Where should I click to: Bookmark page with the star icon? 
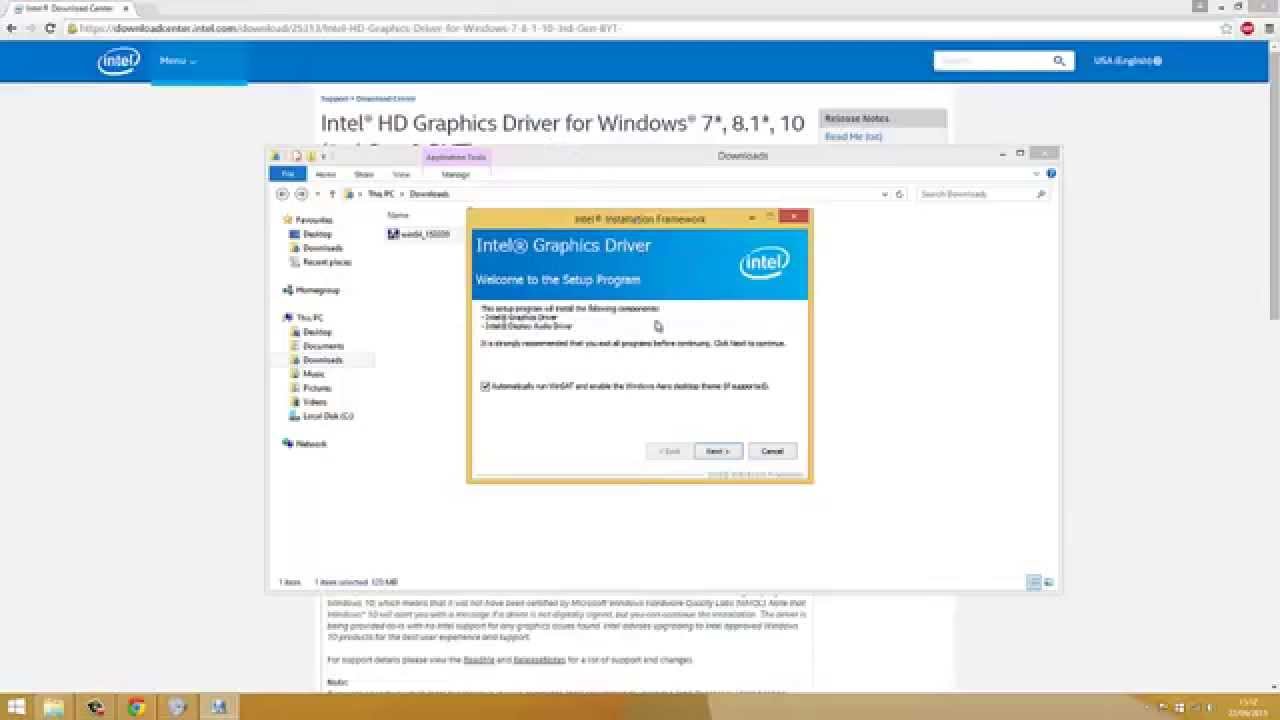(x=1227, y=28)
